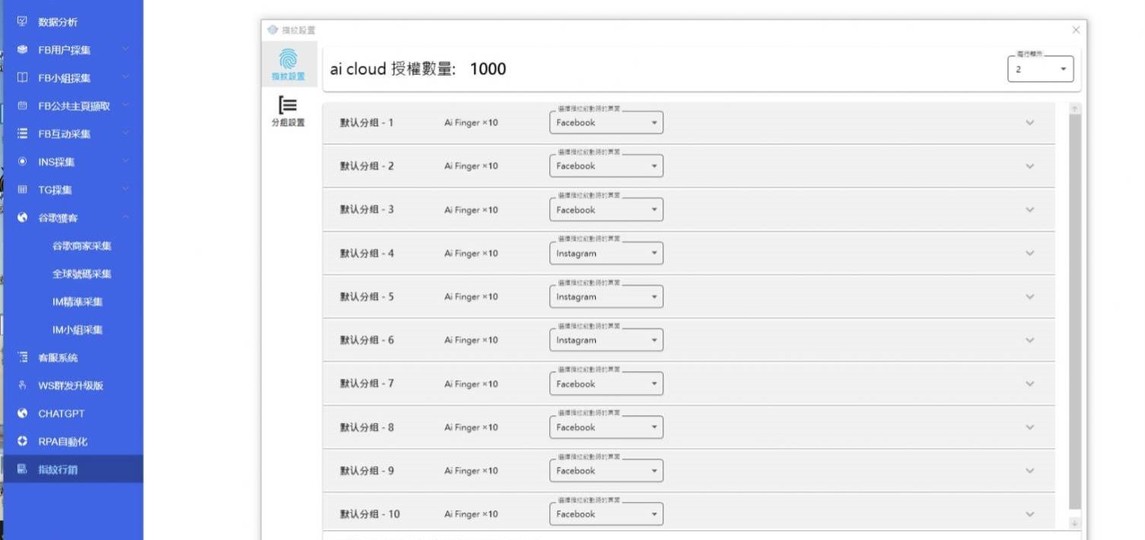Collapse the 谷歌獲客 submenu chevron

pos(126,218)
